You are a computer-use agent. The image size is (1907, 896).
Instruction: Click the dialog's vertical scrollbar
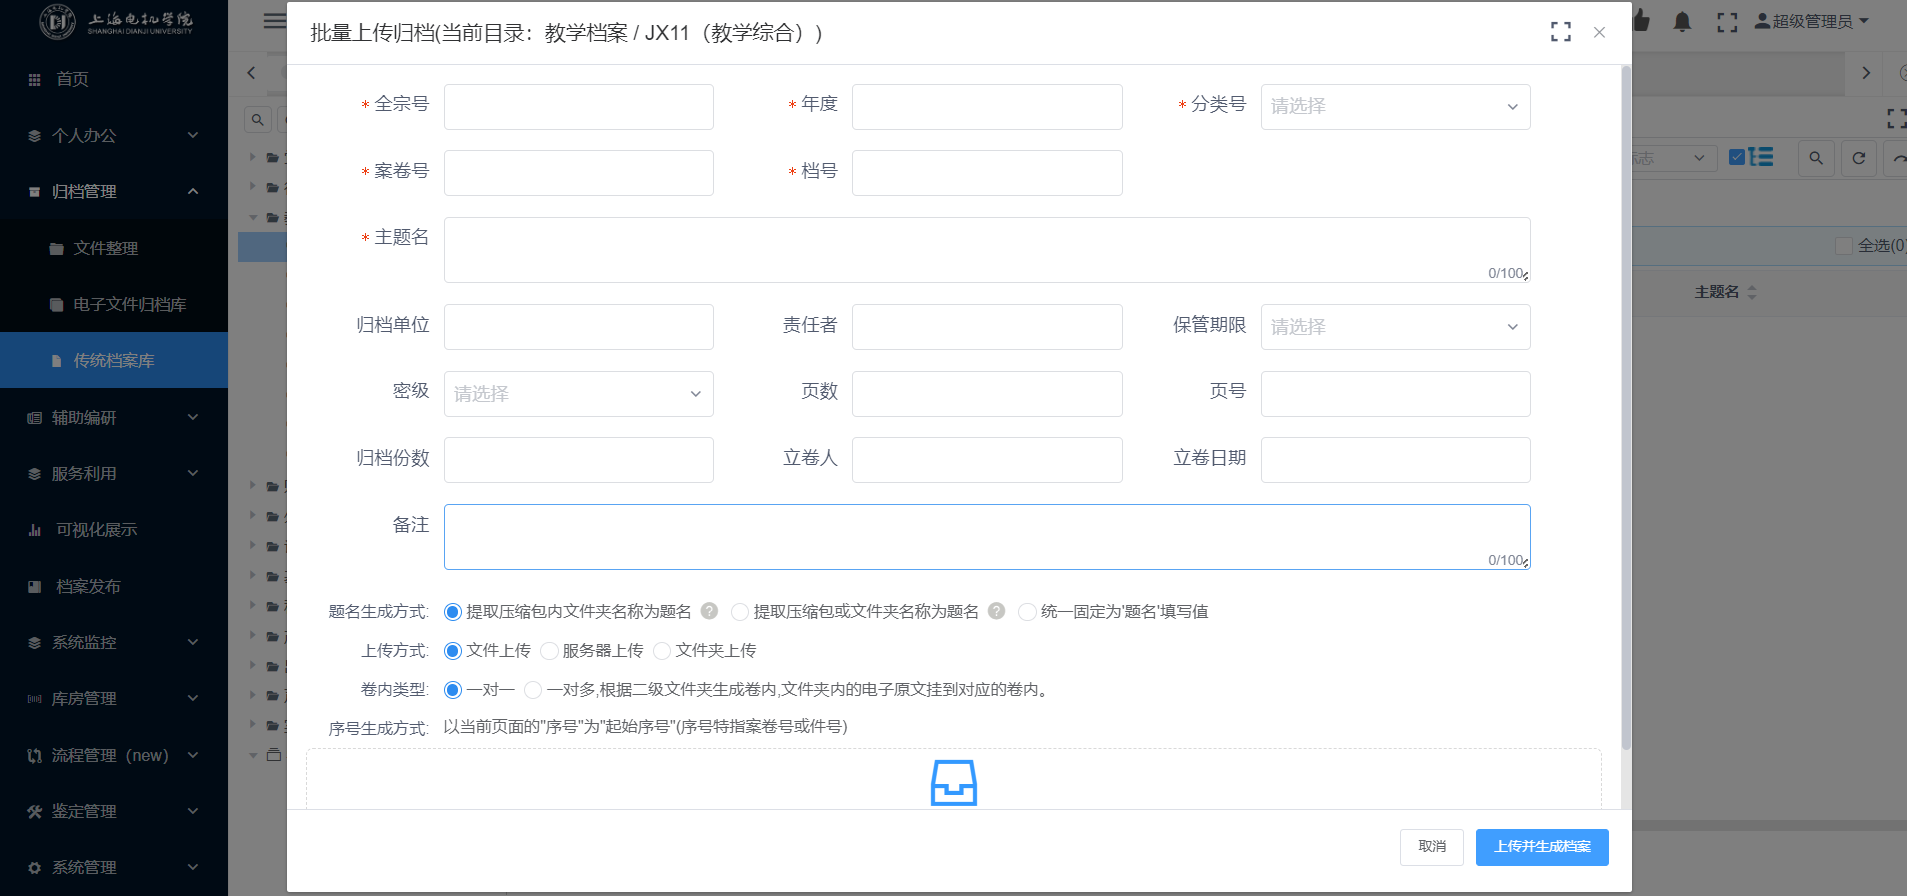[x=1625, y=400]
